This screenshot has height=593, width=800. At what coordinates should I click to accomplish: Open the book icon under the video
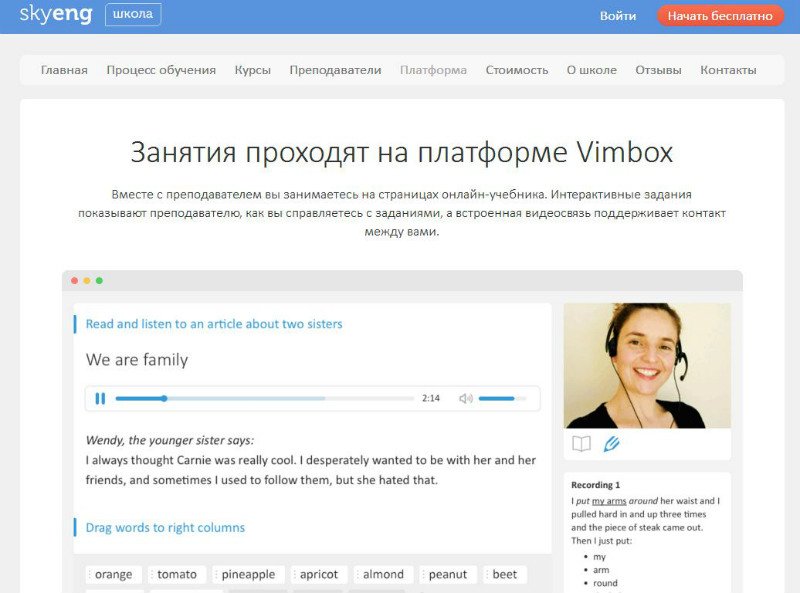[x=581, y=444]
